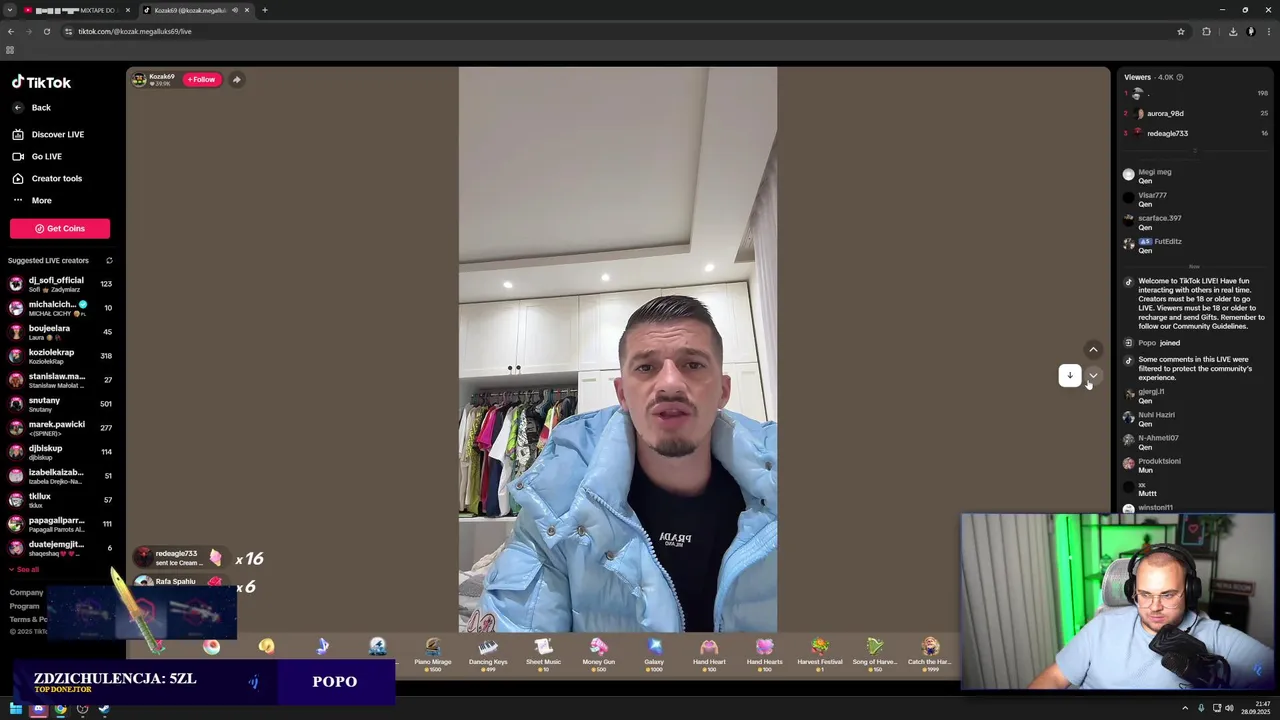Open izabelkaizab suggested live creator
This screenshot has height=720, width=1280.
coord(60,476)
